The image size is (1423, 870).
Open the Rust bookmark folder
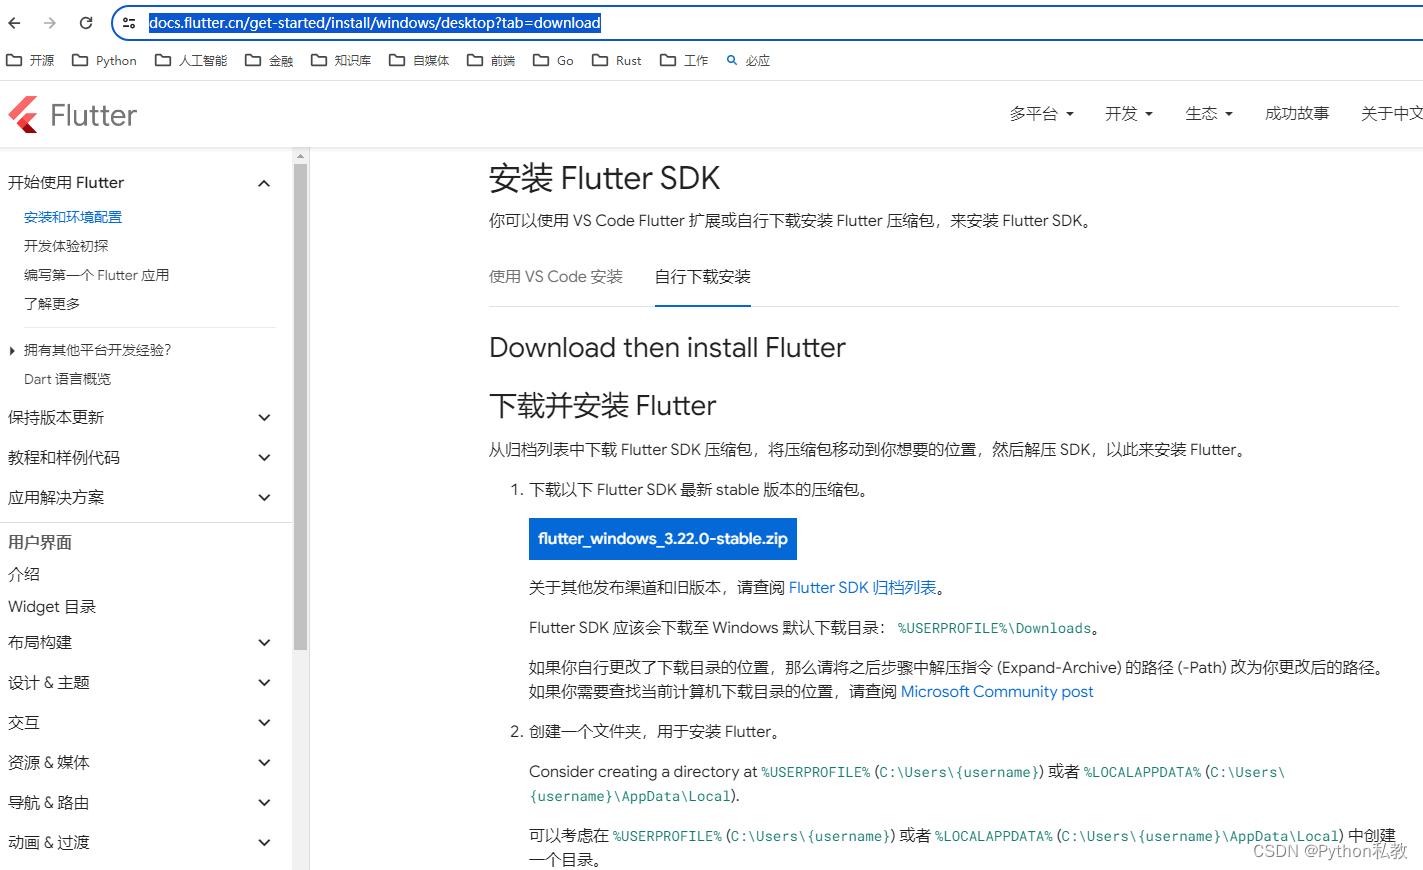click(617, 60)
